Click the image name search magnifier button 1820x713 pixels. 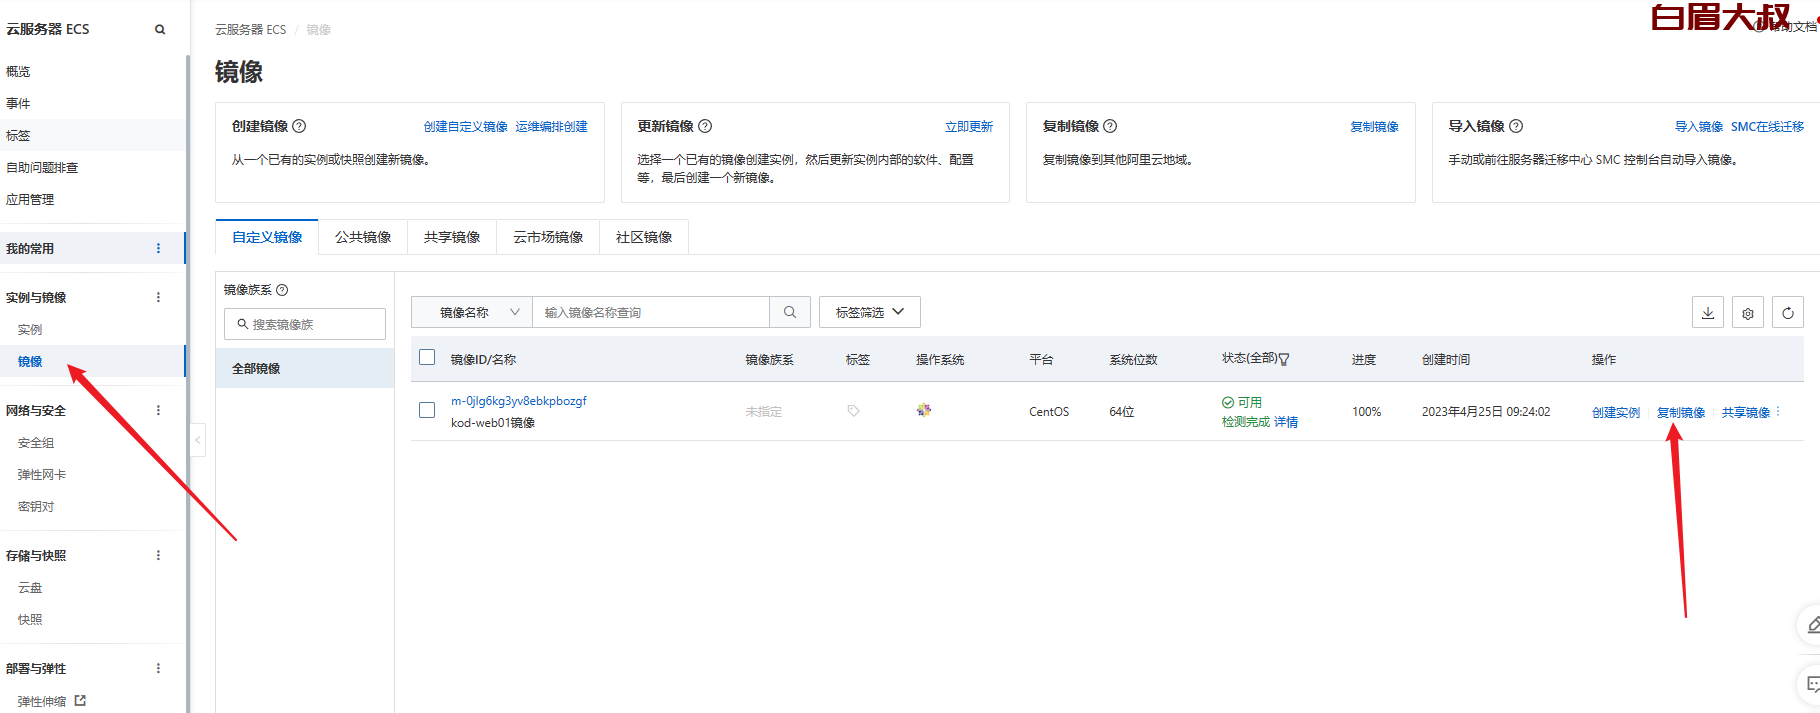[x=790, y=312]
